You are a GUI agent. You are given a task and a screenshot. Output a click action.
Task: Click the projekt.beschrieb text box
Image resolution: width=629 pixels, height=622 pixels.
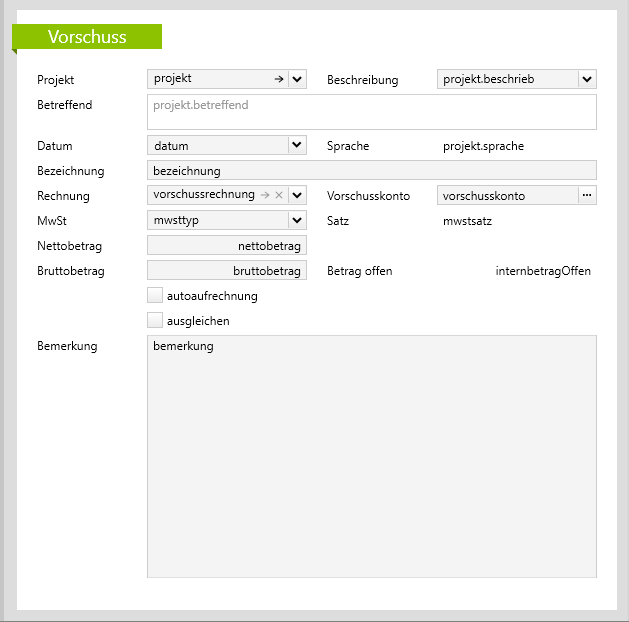point(506,79)
